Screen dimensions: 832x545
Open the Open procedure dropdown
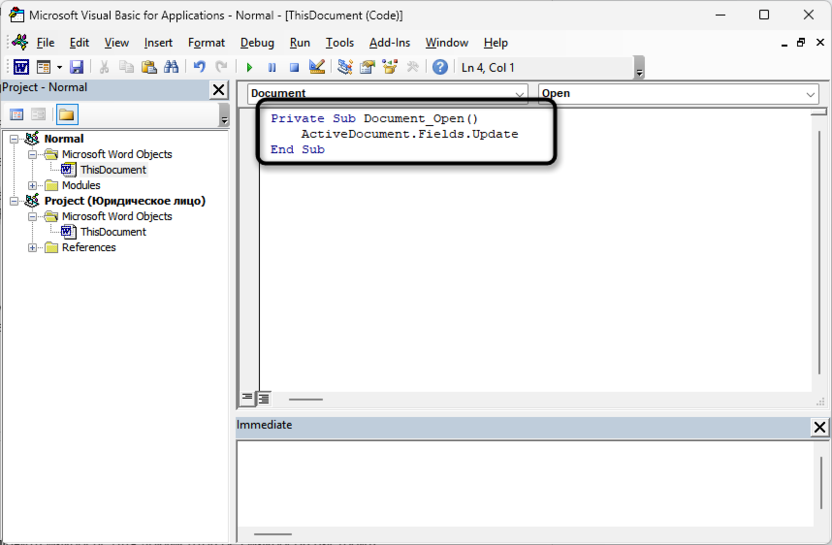coord(809,94)
